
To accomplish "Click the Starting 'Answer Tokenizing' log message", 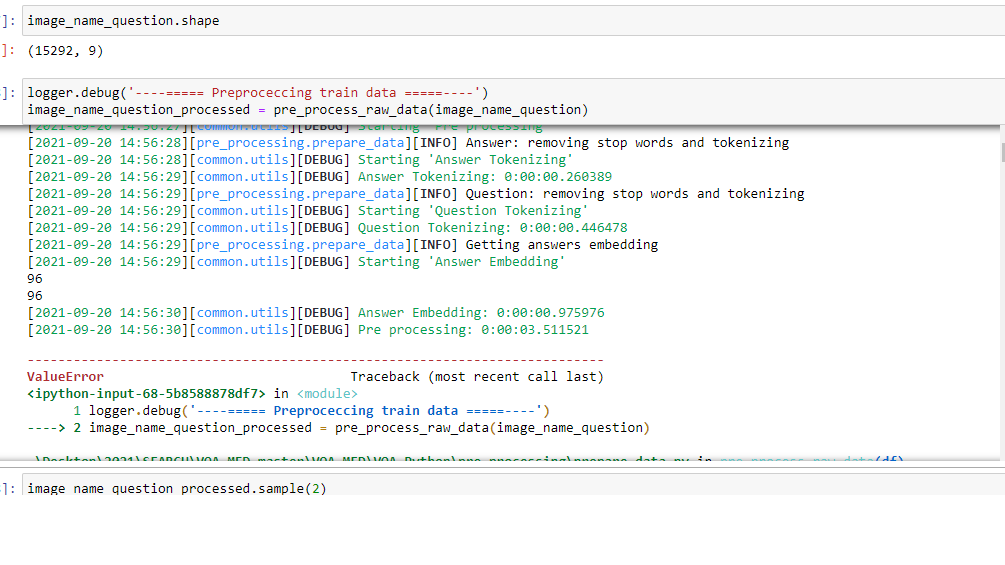I will point(465,160).
